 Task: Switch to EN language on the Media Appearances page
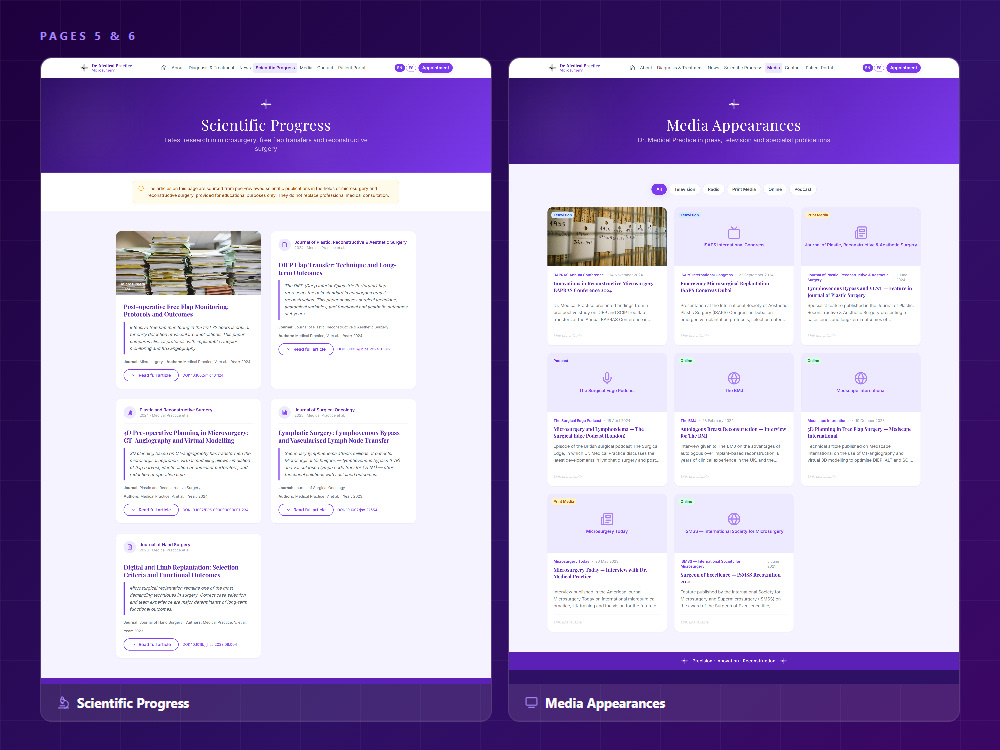[x=867, y=68]
